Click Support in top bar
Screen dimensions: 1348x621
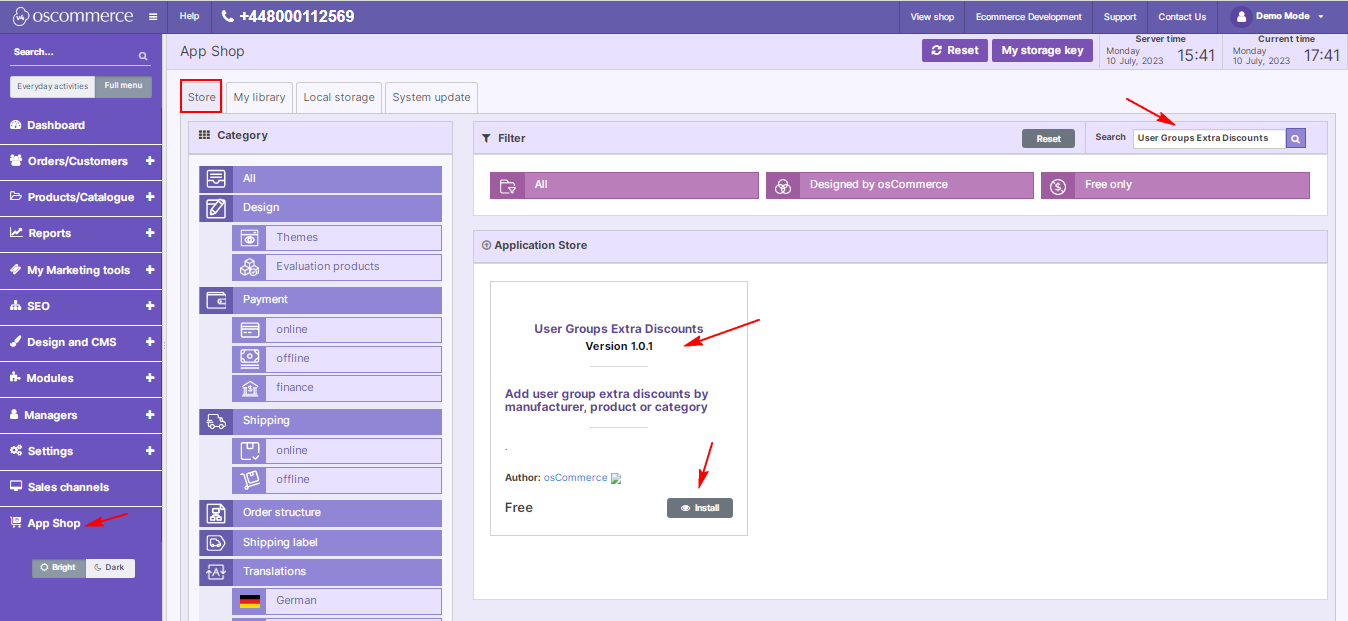pos(1120,17)
